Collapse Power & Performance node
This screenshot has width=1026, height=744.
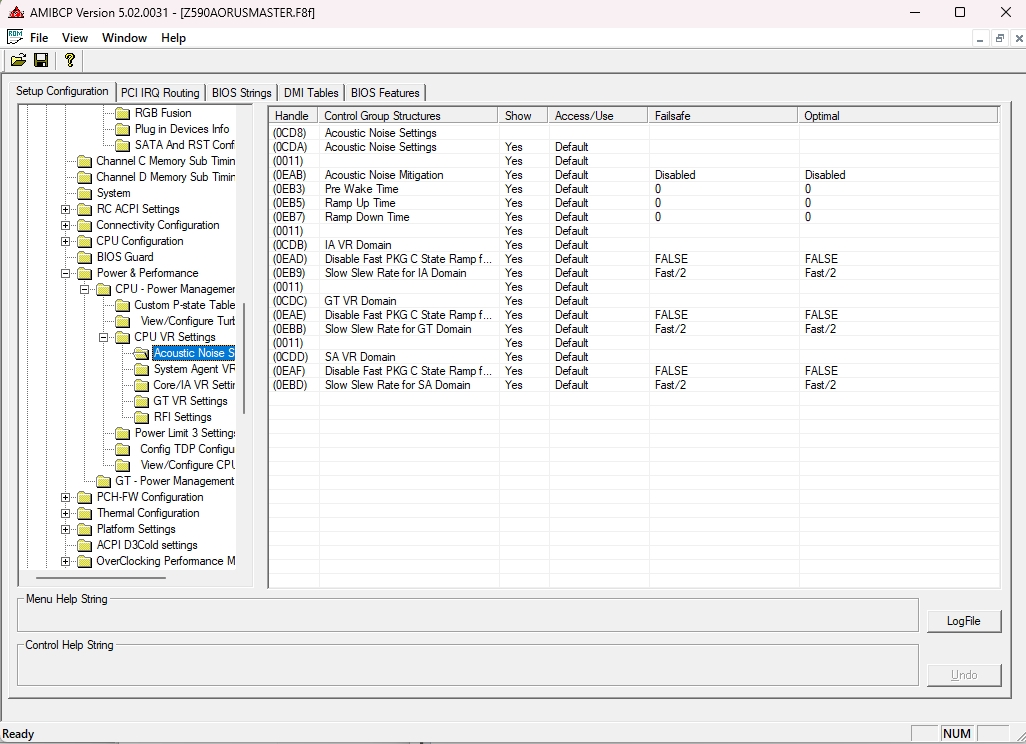point(65,274)
